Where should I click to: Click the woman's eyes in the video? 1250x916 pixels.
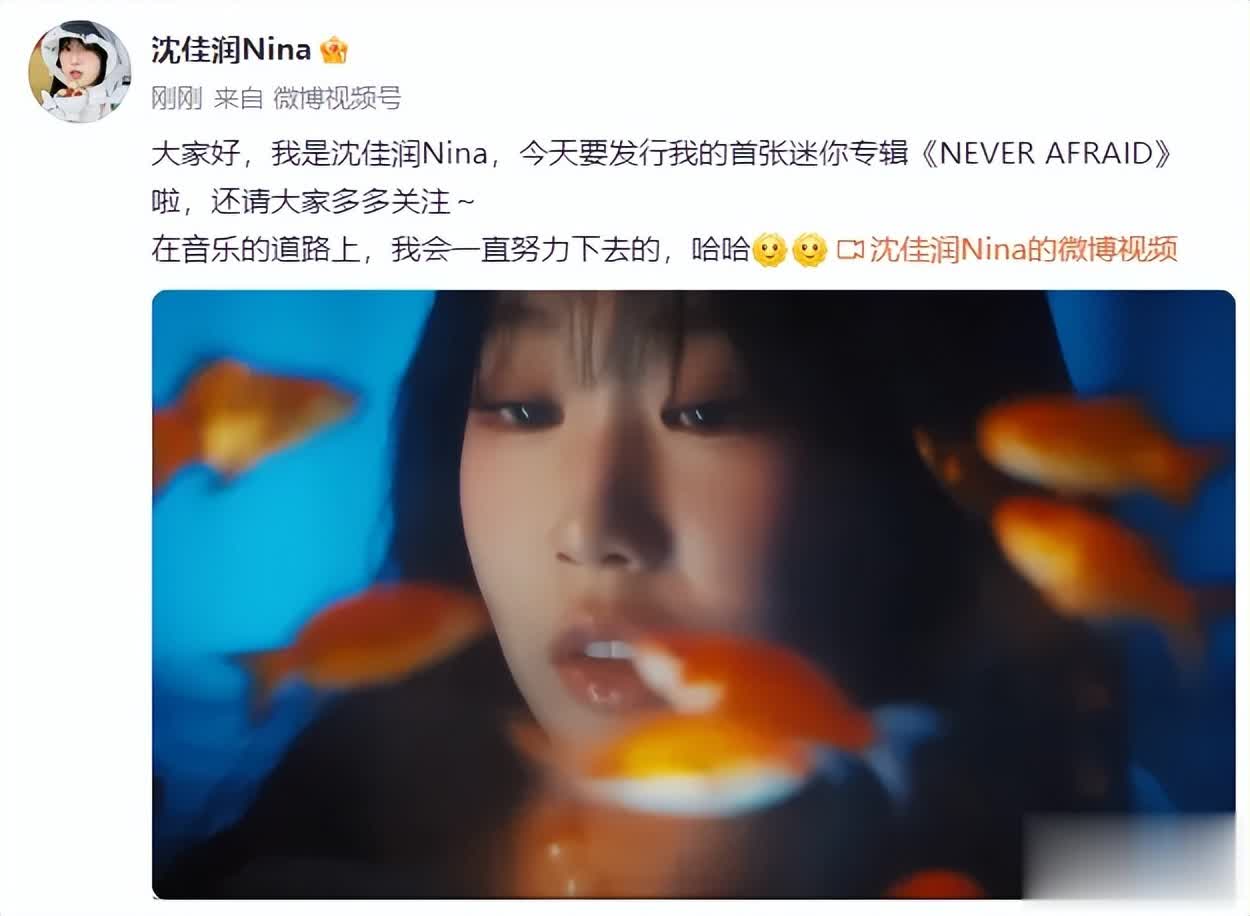point(607,413)
